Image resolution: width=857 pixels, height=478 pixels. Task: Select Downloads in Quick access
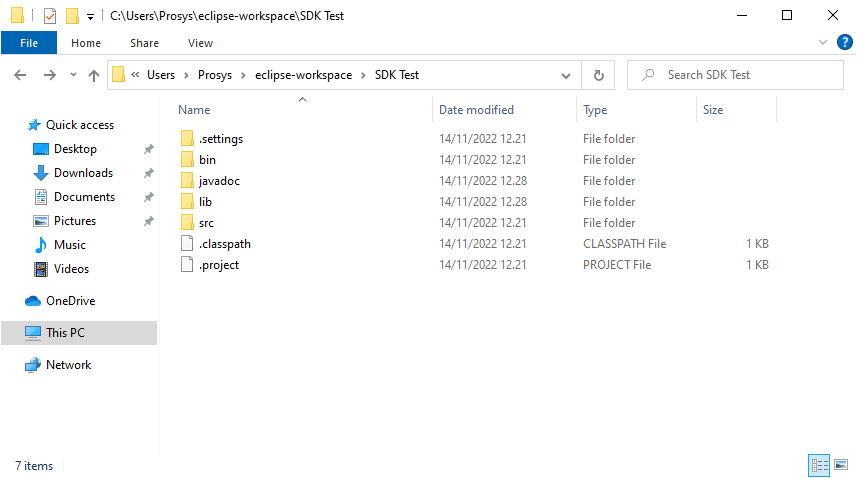click(83, 173)
